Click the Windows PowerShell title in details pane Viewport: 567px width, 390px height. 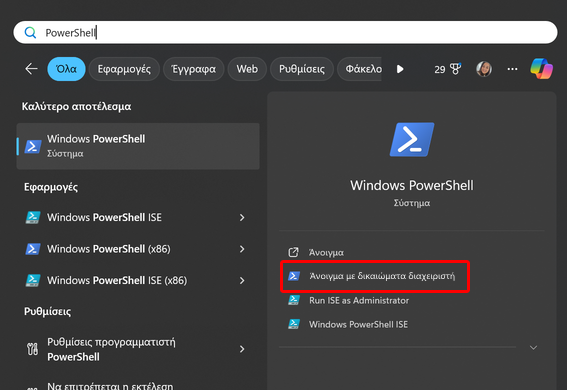click(412, 185)
